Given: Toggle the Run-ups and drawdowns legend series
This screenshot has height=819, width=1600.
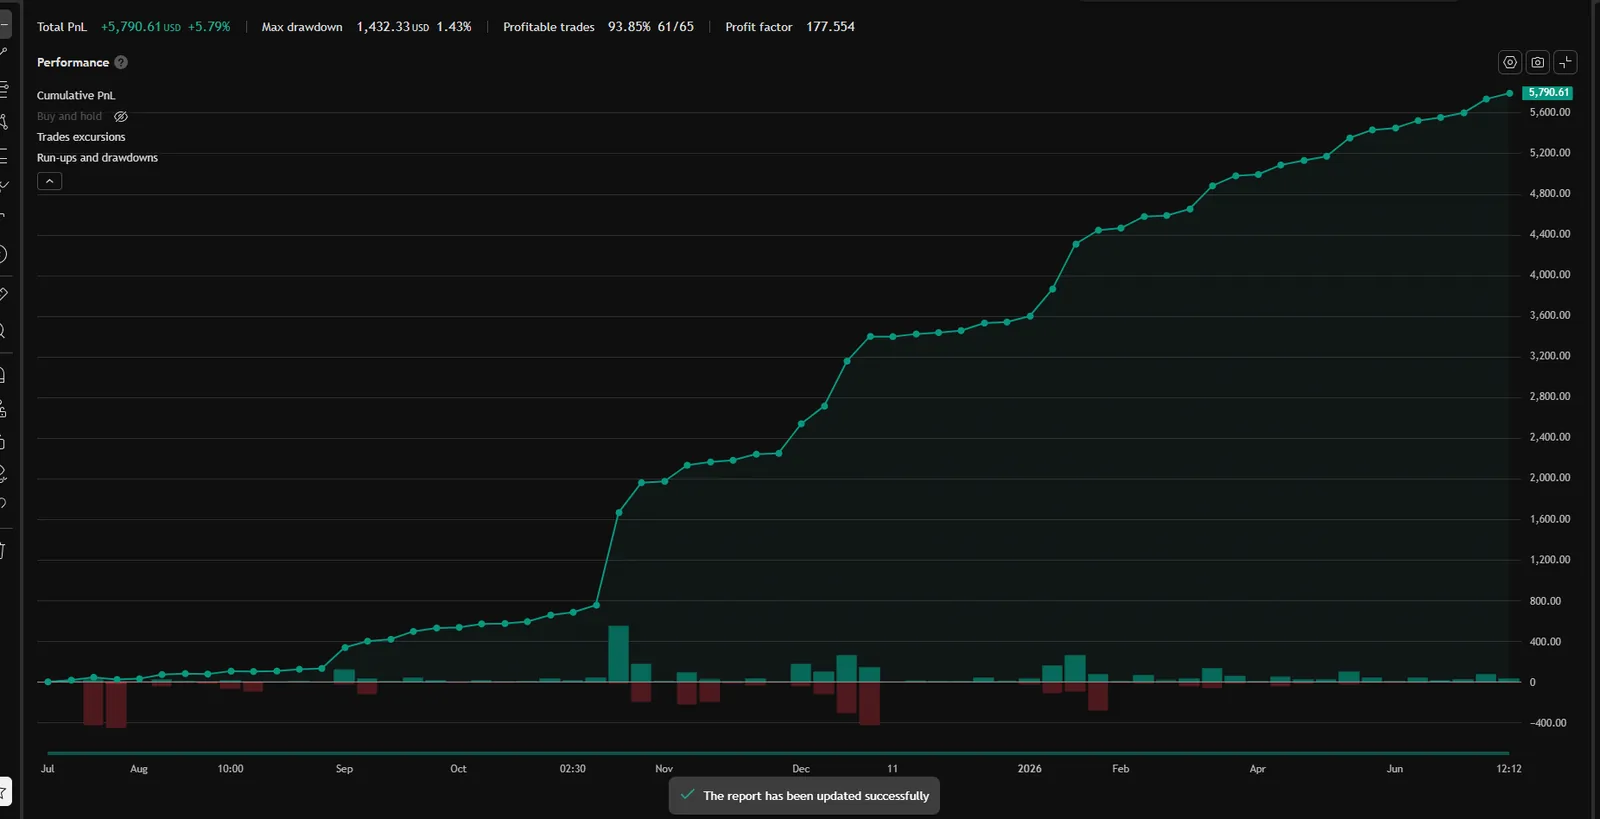Looking at the screenshot, I should pos(97,158).
